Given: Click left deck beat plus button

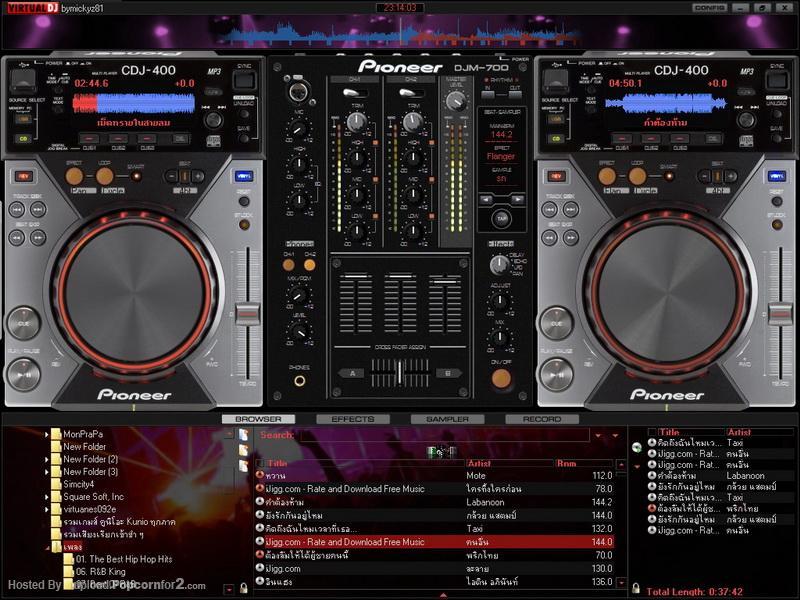Looking at the screenshot, I should click(198, 177).
